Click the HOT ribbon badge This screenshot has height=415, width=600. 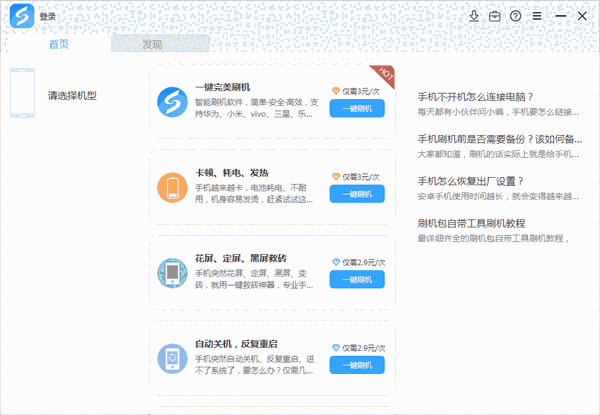click(x=385, y=74)
